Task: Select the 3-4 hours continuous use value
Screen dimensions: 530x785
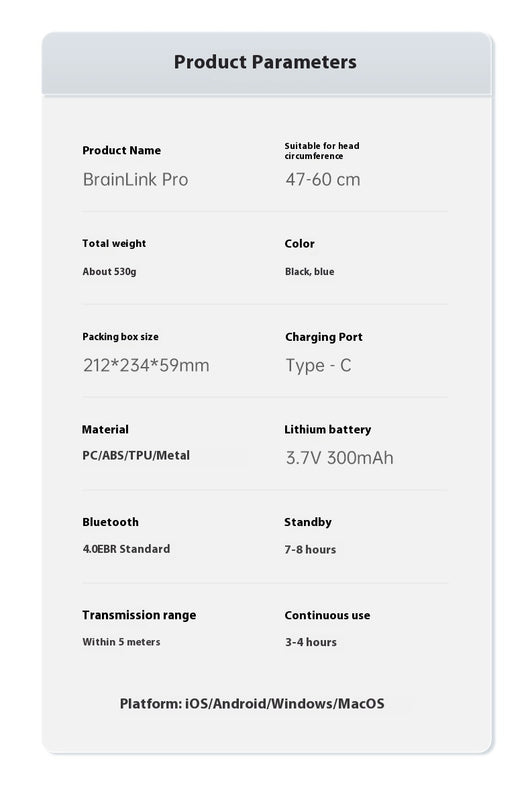Action: coord(311,642)
